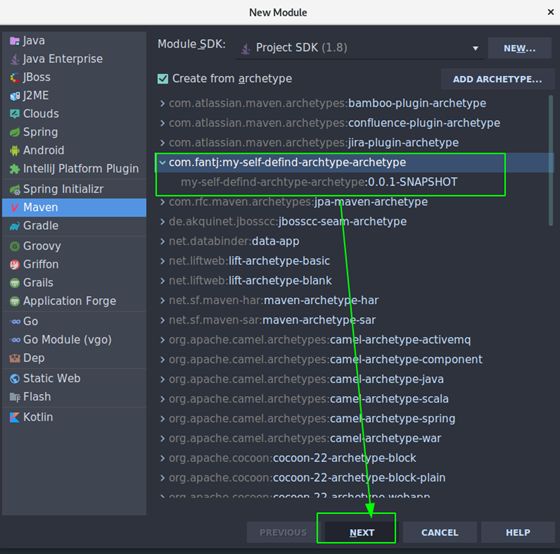
Task: Click the Next button
Action: (362, 533)
